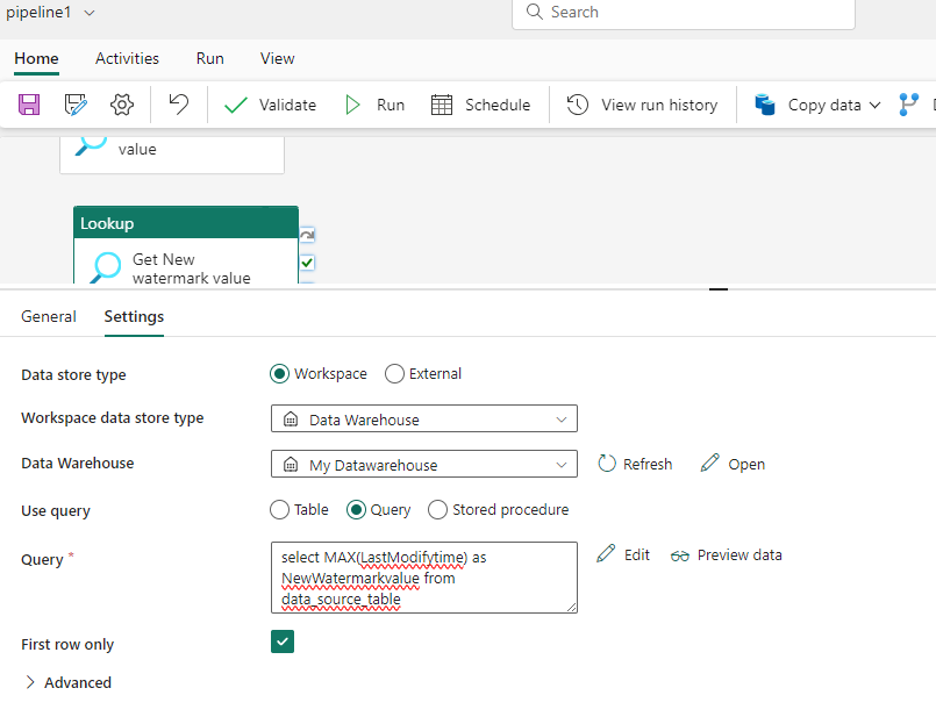Screen dimensions: 936x724
Task: Click the Lookup activity magnifier icon
Action: 105,267
